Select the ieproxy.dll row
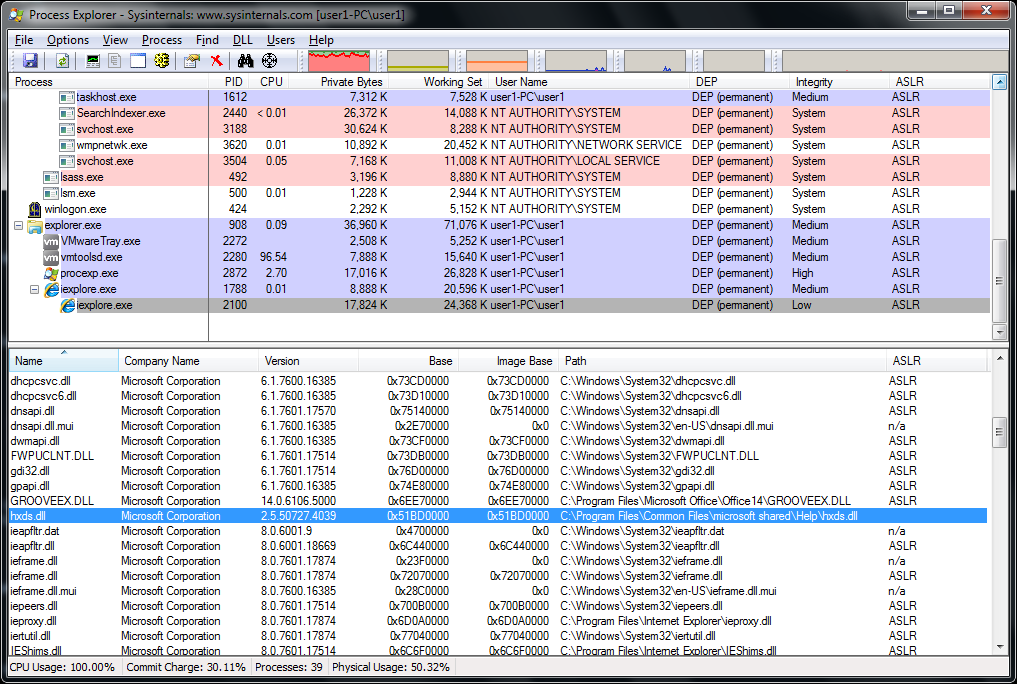Viewport: 1017px width, 684px height. (x=498, y=621)
